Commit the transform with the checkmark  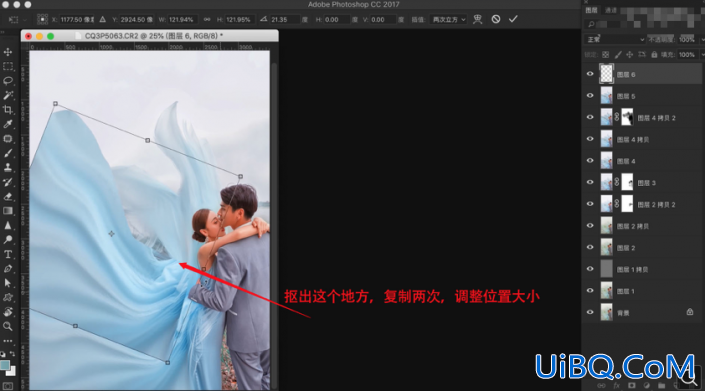click(x=513, y=19)
